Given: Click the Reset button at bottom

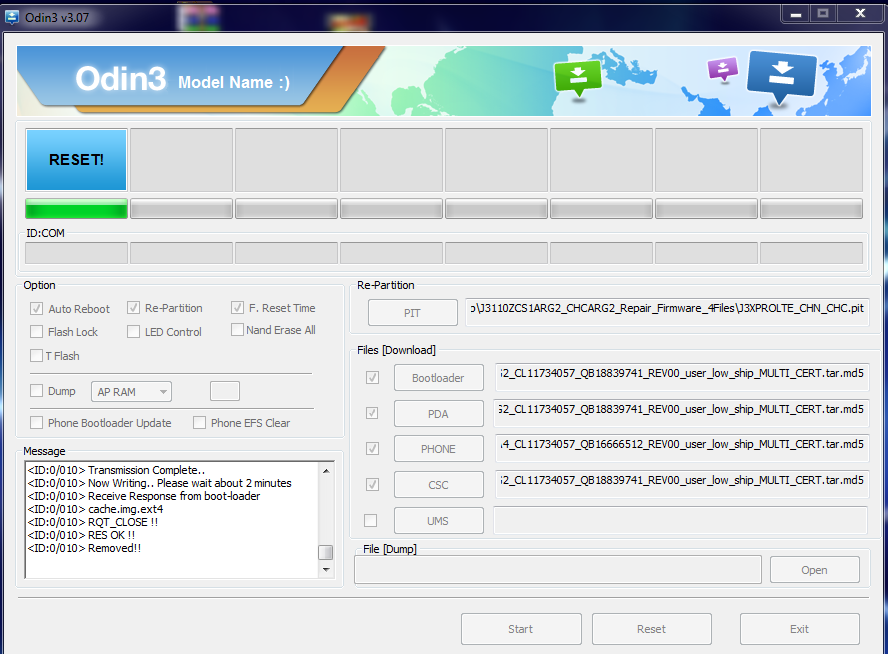Looking at the screenshot, I should coord(651,629).
